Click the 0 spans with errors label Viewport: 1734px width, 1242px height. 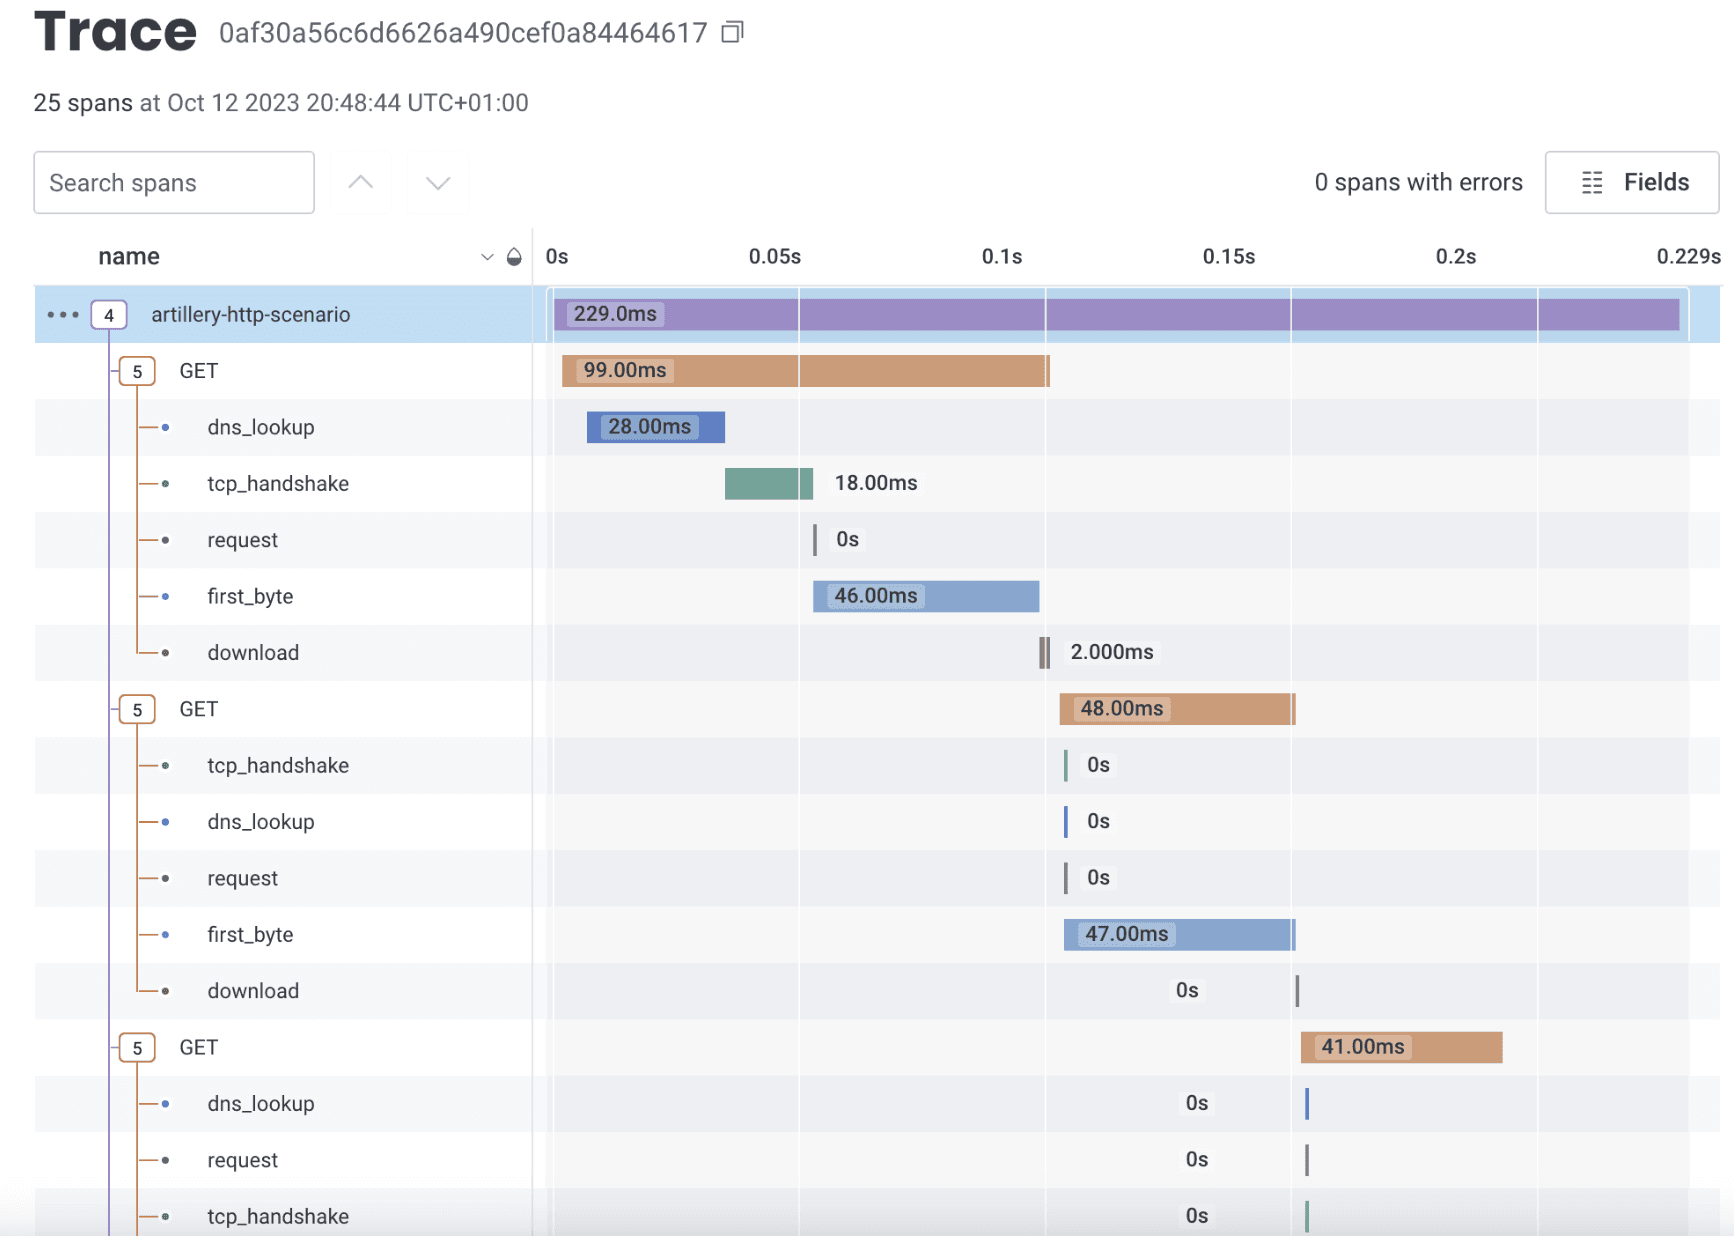(1418, 182)
